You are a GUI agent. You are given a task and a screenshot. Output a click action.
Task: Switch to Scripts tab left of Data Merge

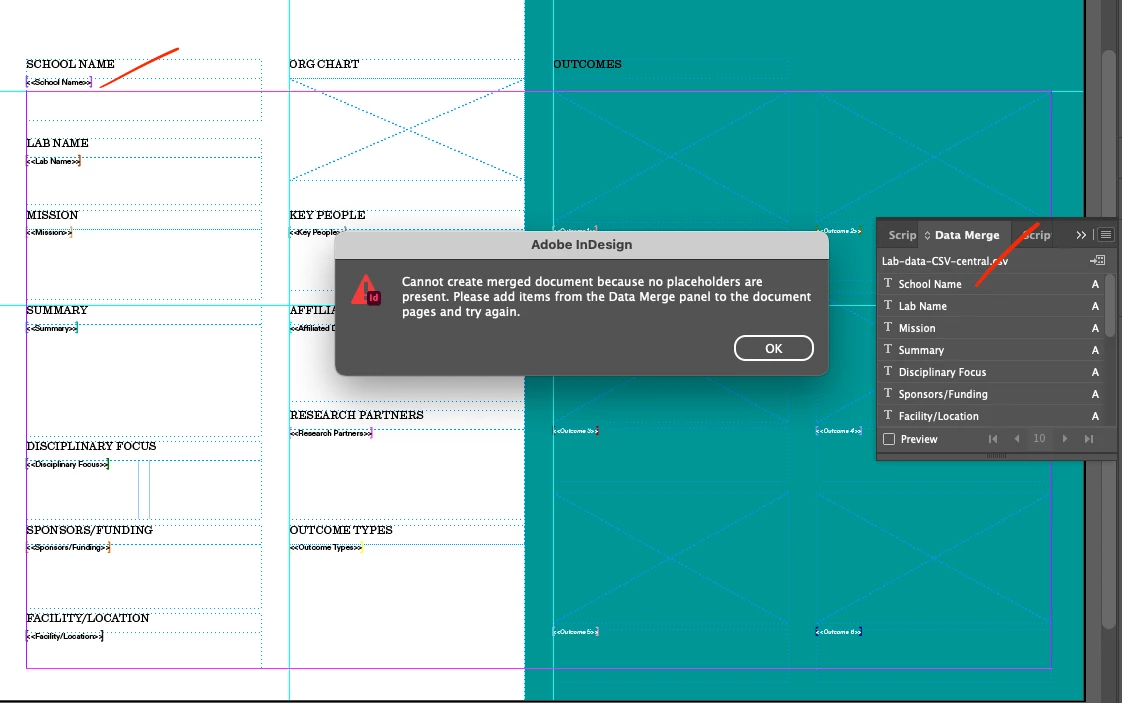pos(902,235)
